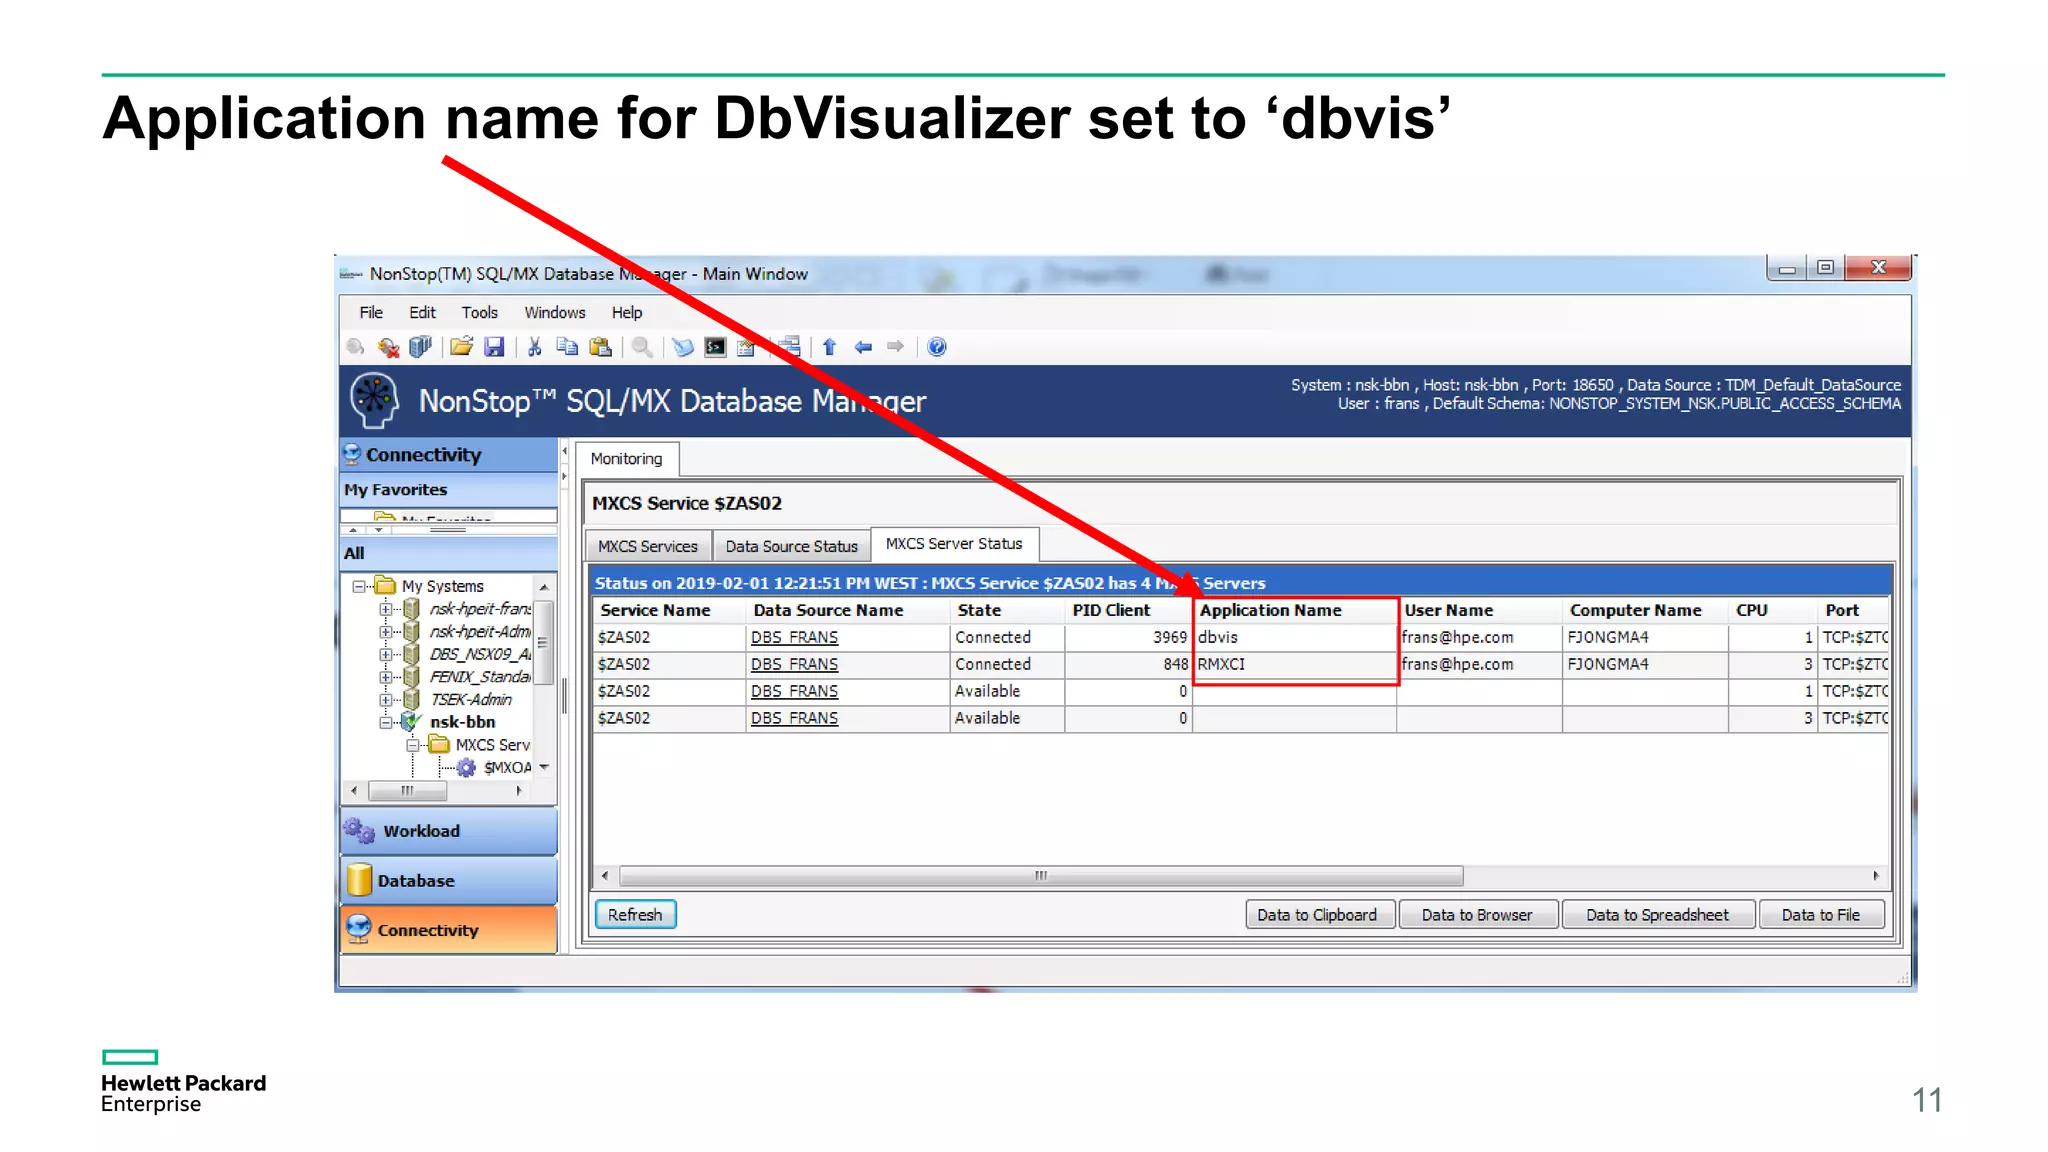The image size is (2048, 1152).
Task: Click the cut scissors icon
Action: pos(534,347)
